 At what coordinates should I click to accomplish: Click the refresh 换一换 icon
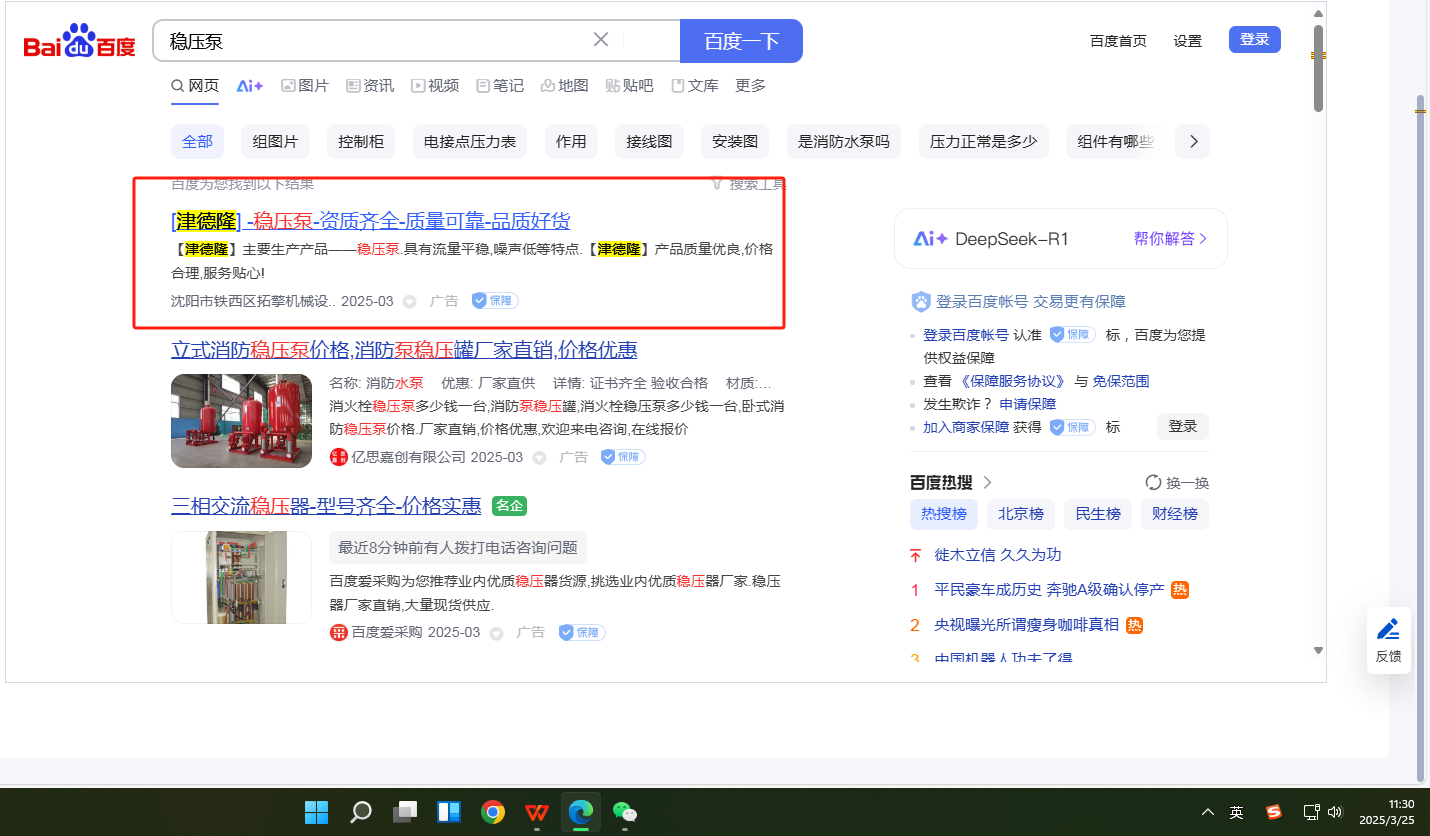1153,482
